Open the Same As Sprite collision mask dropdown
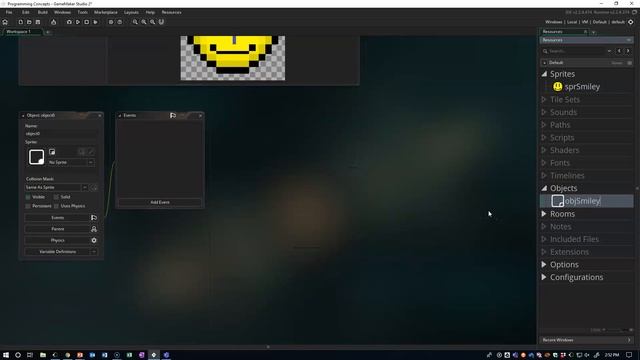The image size is (640, 360). pyautogui.click(x=56, y=187)
